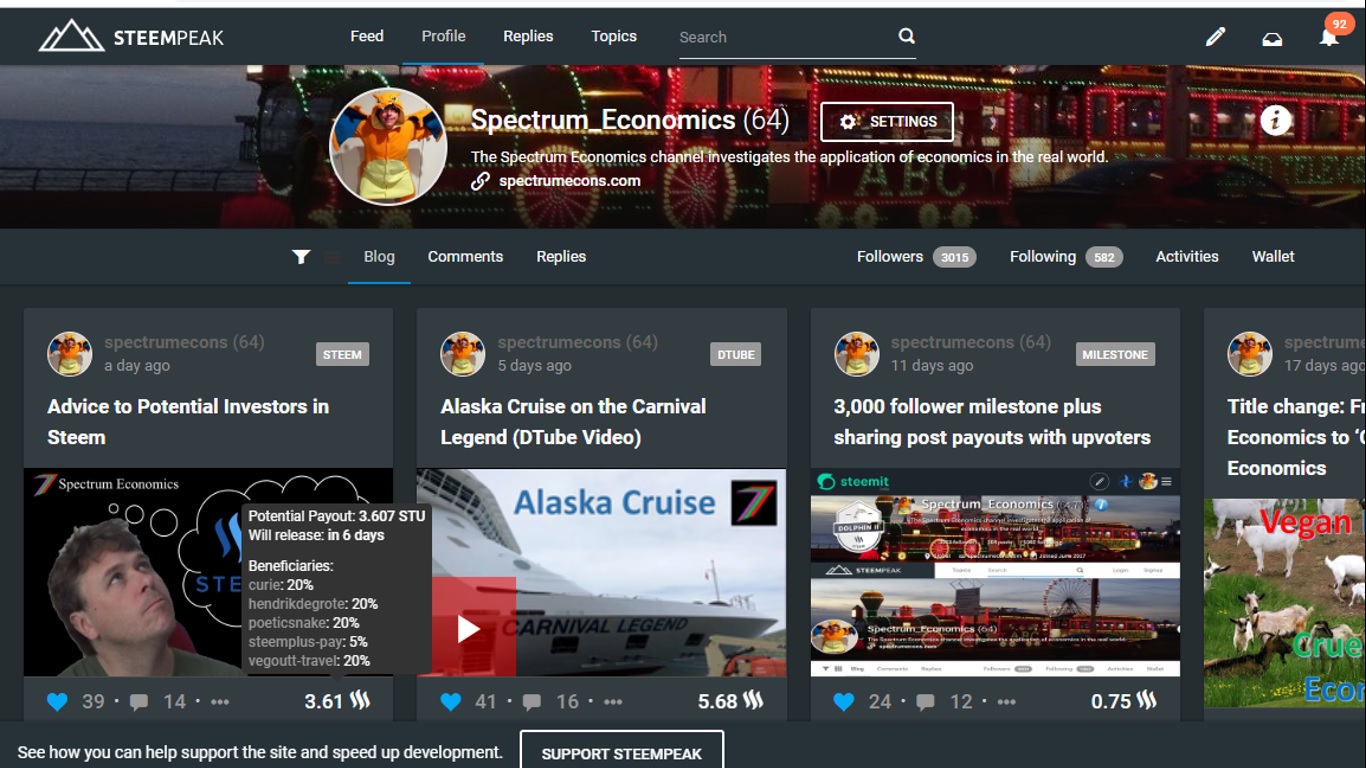This screenshot has height=768, width=1366.
Task: Open the Vegan goats post thumbnail
Action: pyautogui.click(x=1285, y=603)
